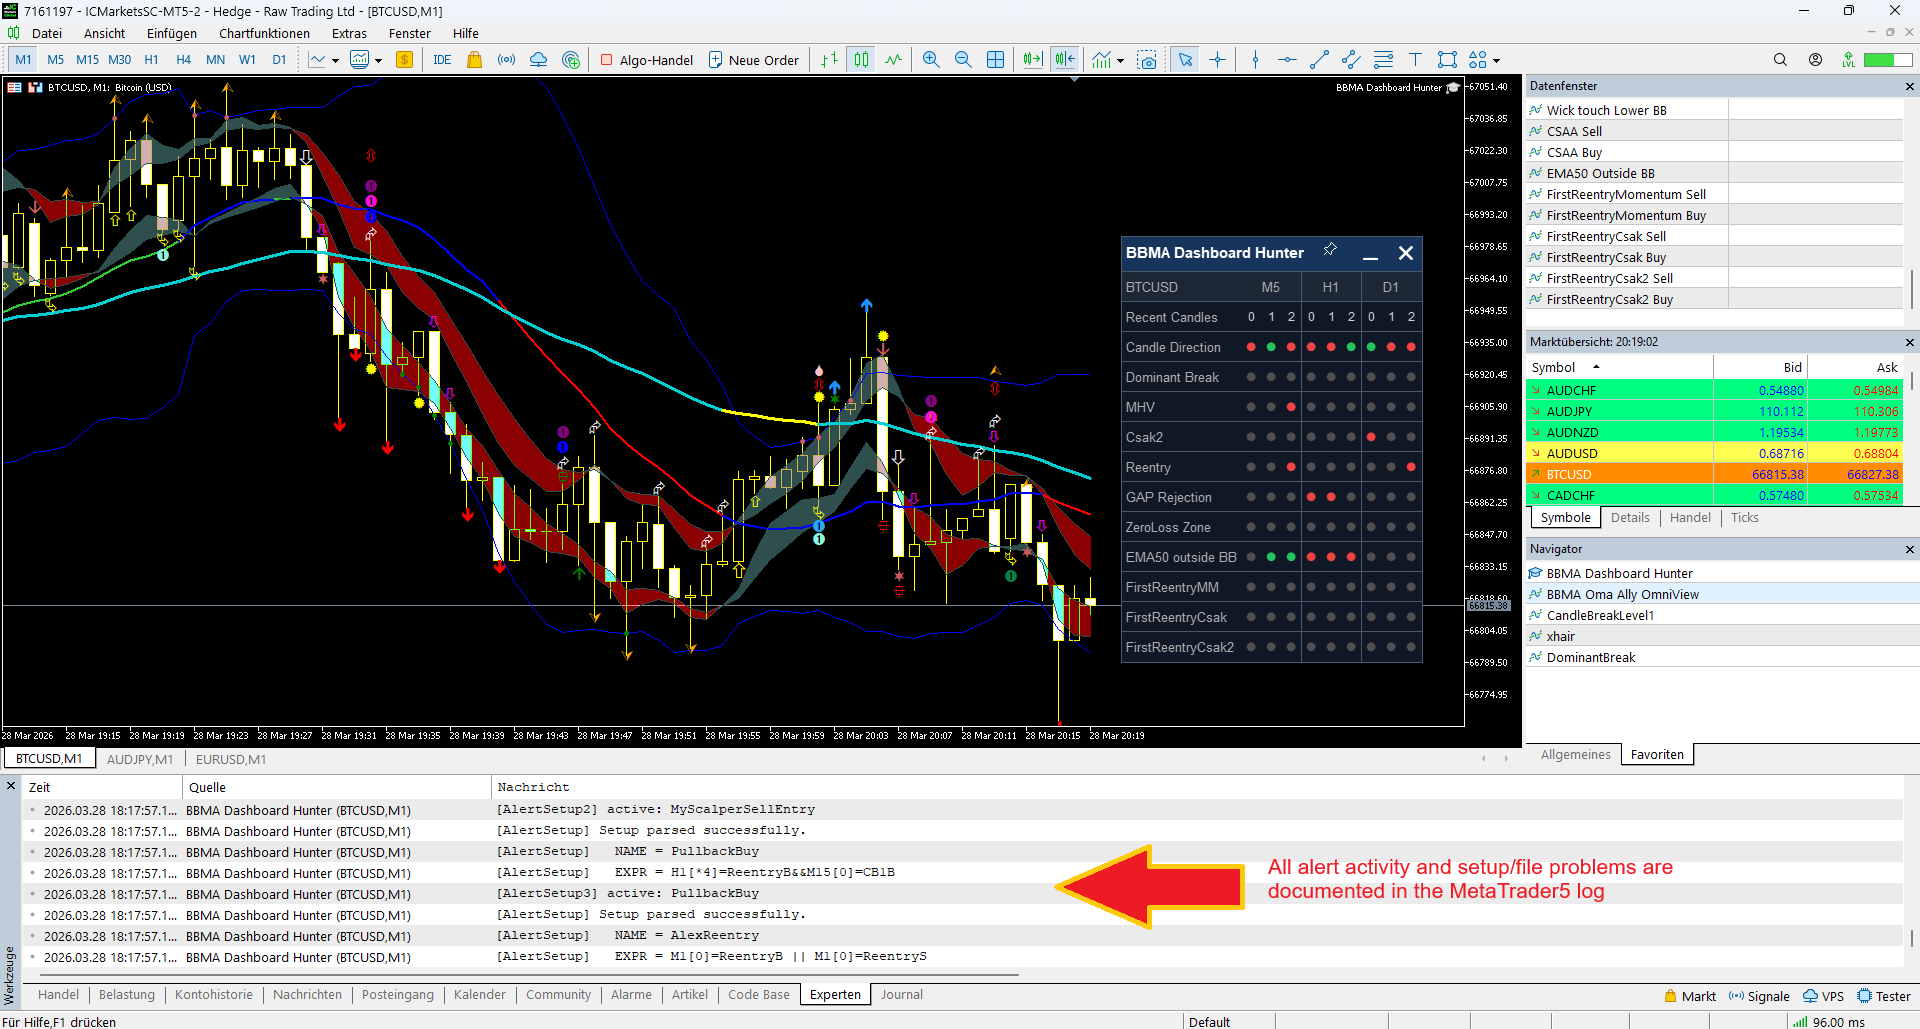This screenshot has width=1920, height=1029.
Task: Select the equidistant channel tool
Action: point(1351,60)
